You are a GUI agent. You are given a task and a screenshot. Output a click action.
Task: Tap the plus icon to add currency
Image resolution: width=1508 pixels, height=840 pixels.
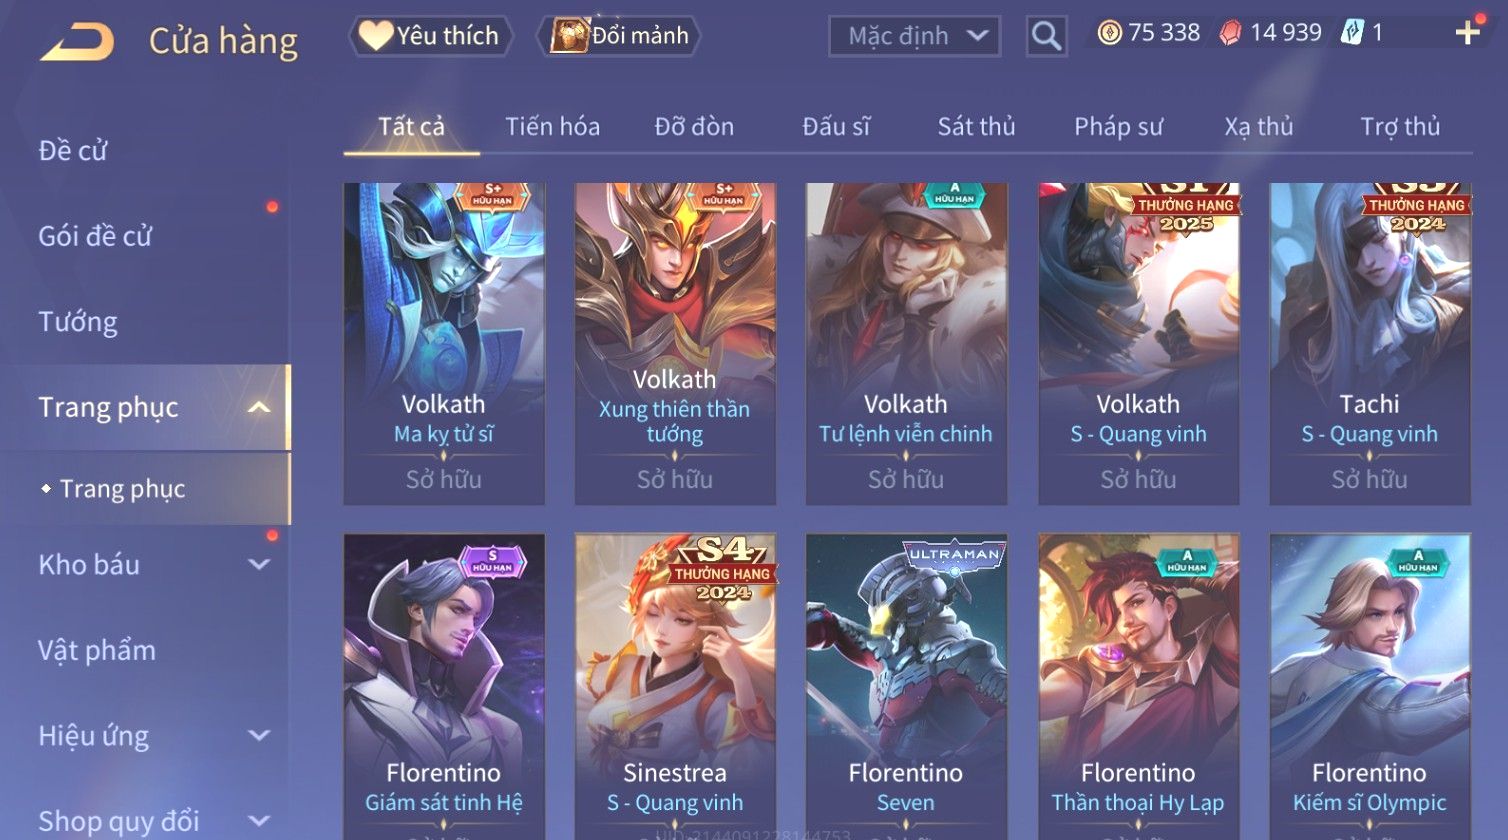[x=1467, y=34]
